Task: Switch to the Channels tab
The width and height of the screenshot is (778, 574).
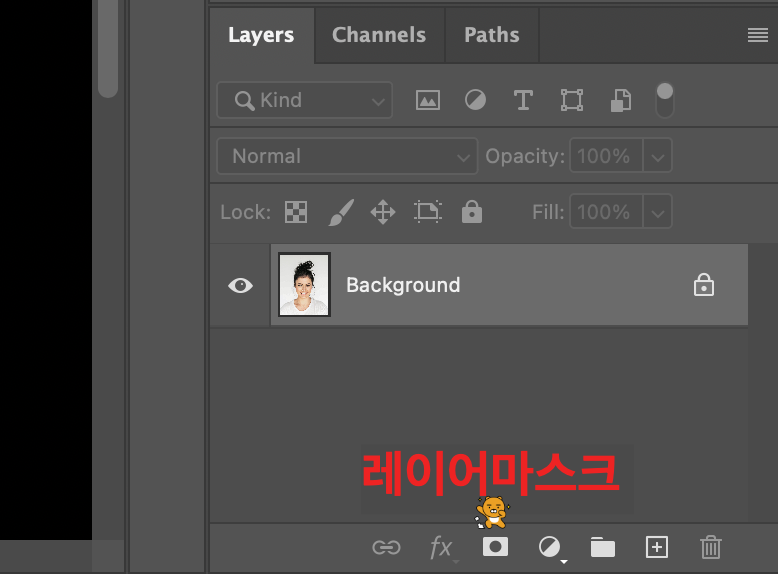Action: click(x=379, y=35)
